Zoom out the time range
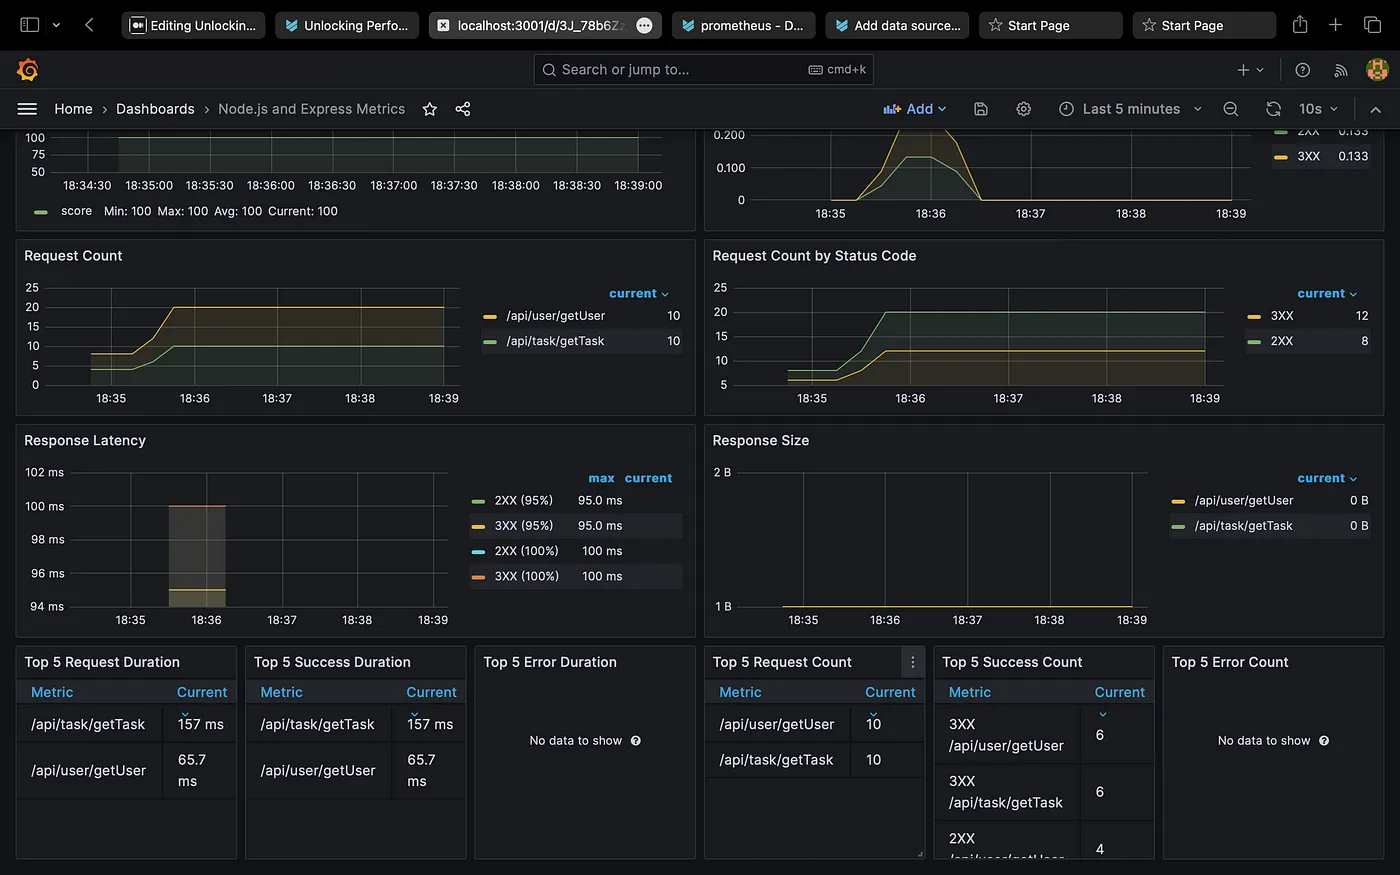 click(1231, 109)
